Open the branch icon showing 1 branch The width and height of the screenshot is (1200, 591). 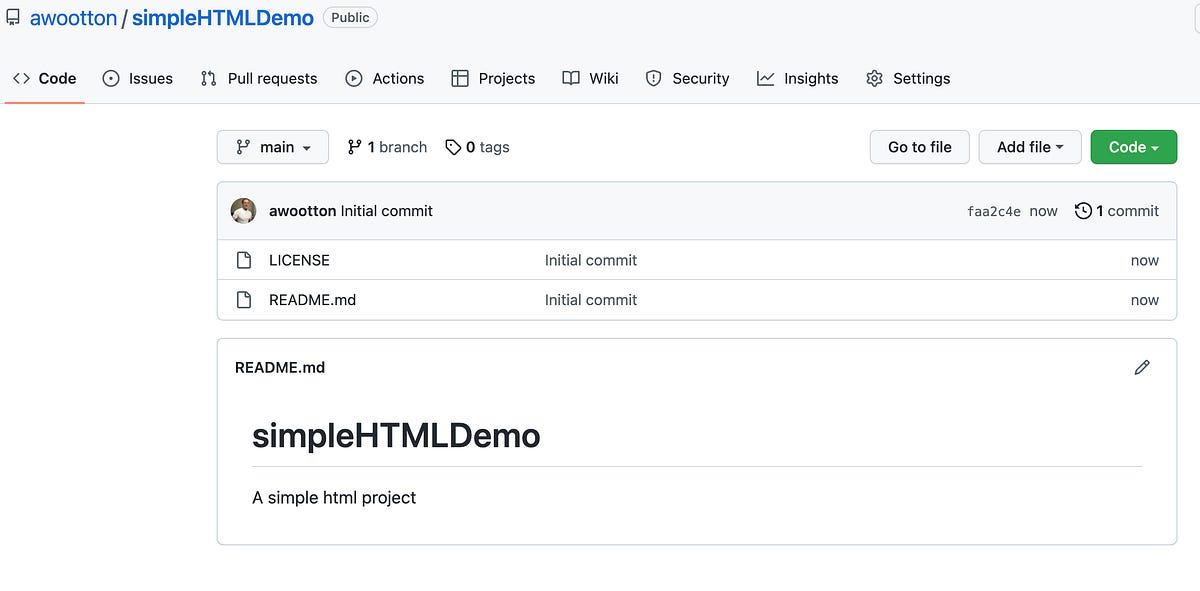pos(356,146)
